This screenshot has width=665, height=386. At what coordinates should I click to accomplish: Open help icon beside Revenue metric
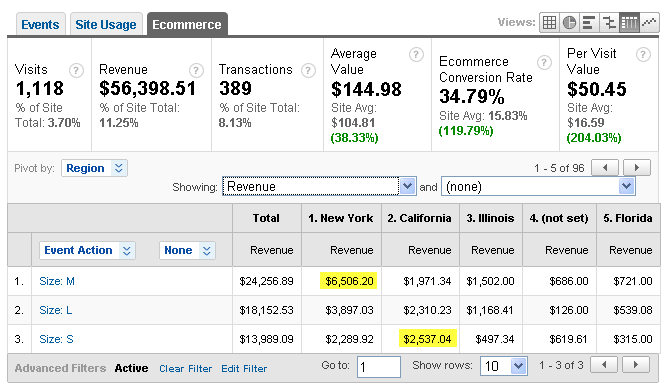(x=196, y=70)
